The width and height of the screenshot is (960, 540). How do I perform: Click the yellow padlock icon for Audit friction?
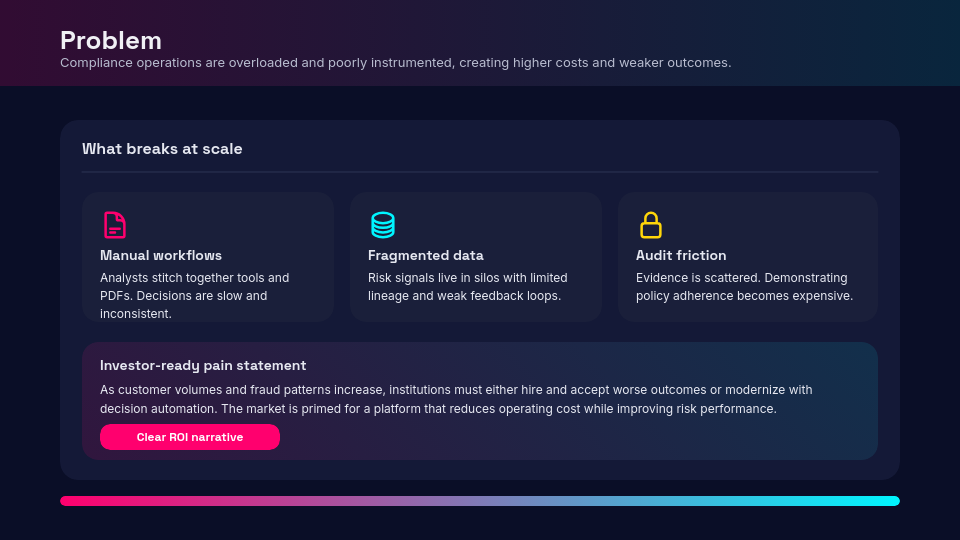[x=651, y=225]
